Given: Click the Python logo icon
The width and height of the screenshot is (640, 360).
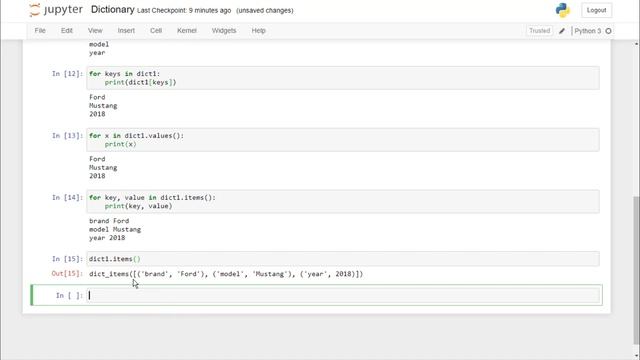Looking at the screenshot, I should tap(562, 10).
